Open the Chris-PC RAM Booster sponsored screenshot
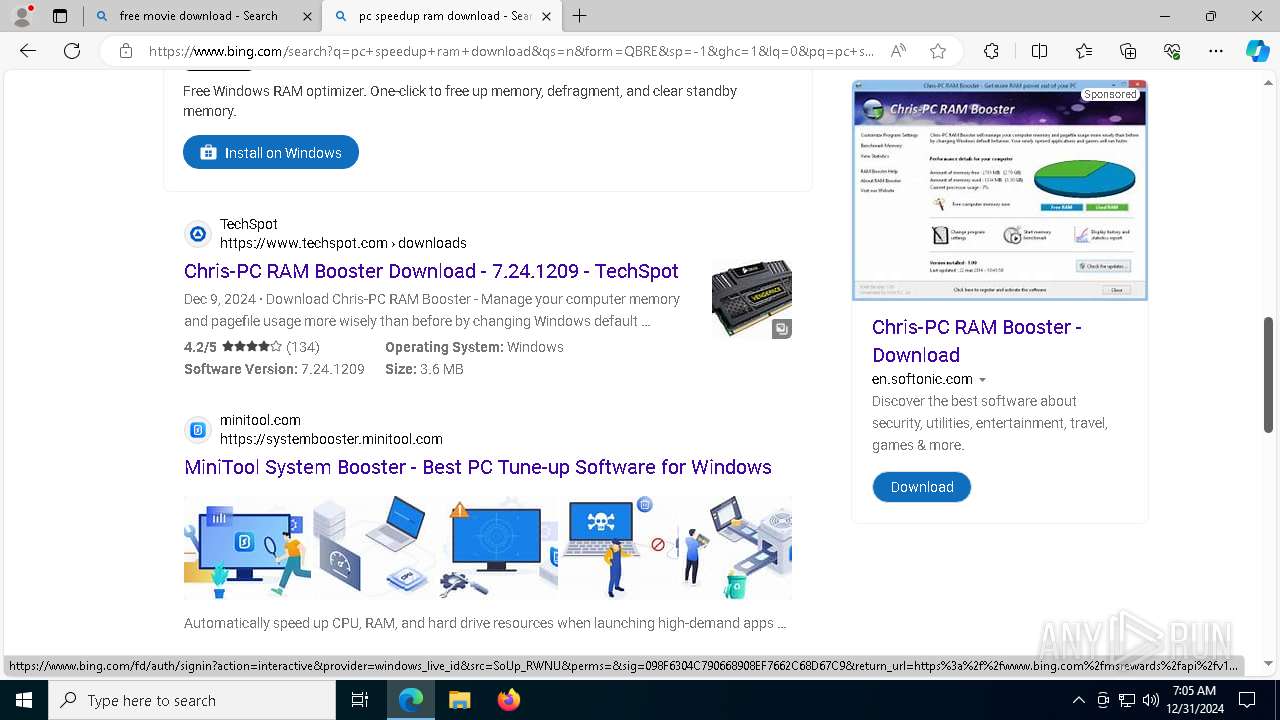Viewport: 1280px width, 720px height. [1000, 190]
